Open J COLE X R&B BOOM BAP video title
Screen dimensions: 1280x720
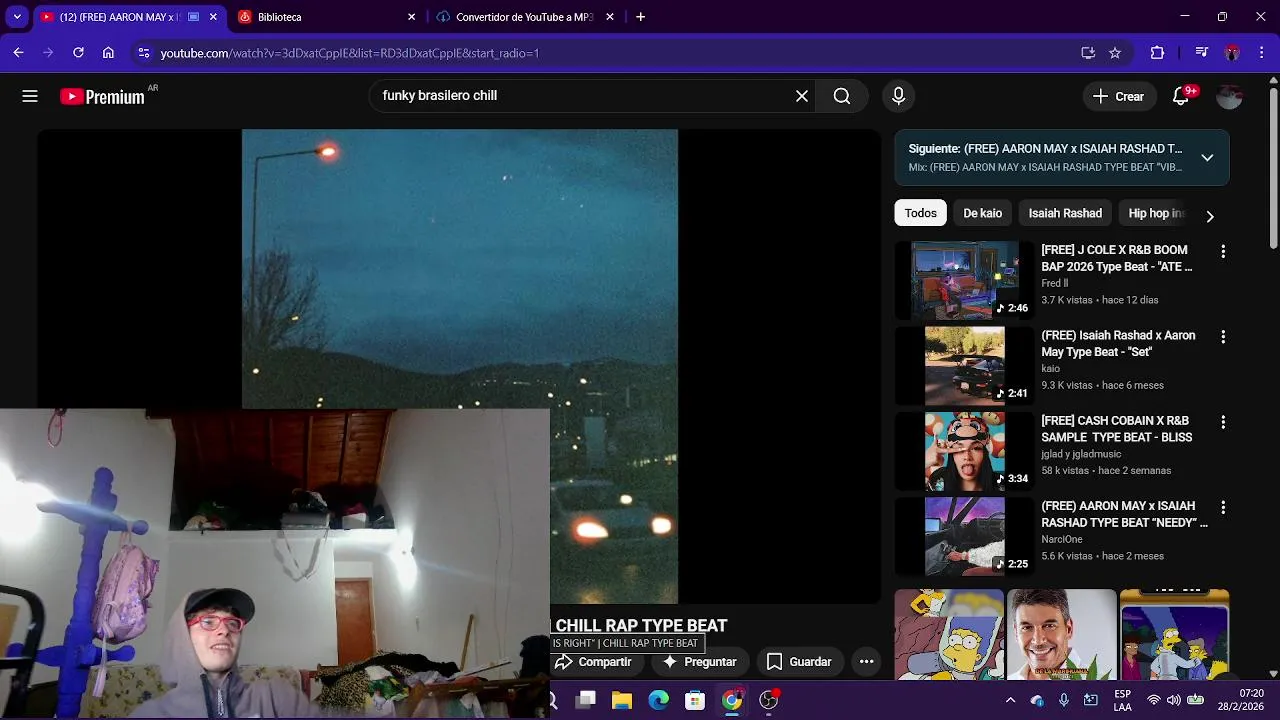click(1117, 258)
